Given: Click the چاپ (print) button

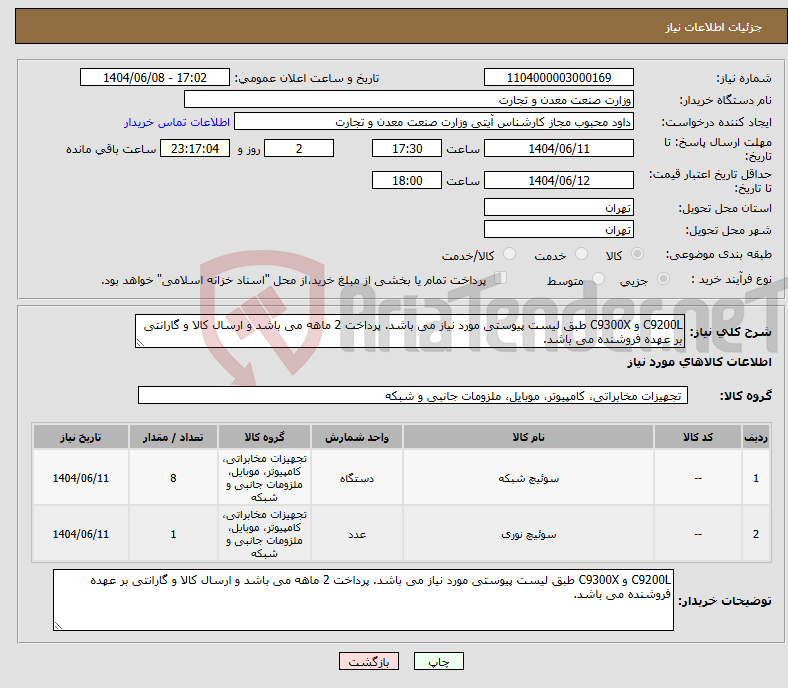Looking at the screenshot, I should pyautogui.click(x=438, y=661).
